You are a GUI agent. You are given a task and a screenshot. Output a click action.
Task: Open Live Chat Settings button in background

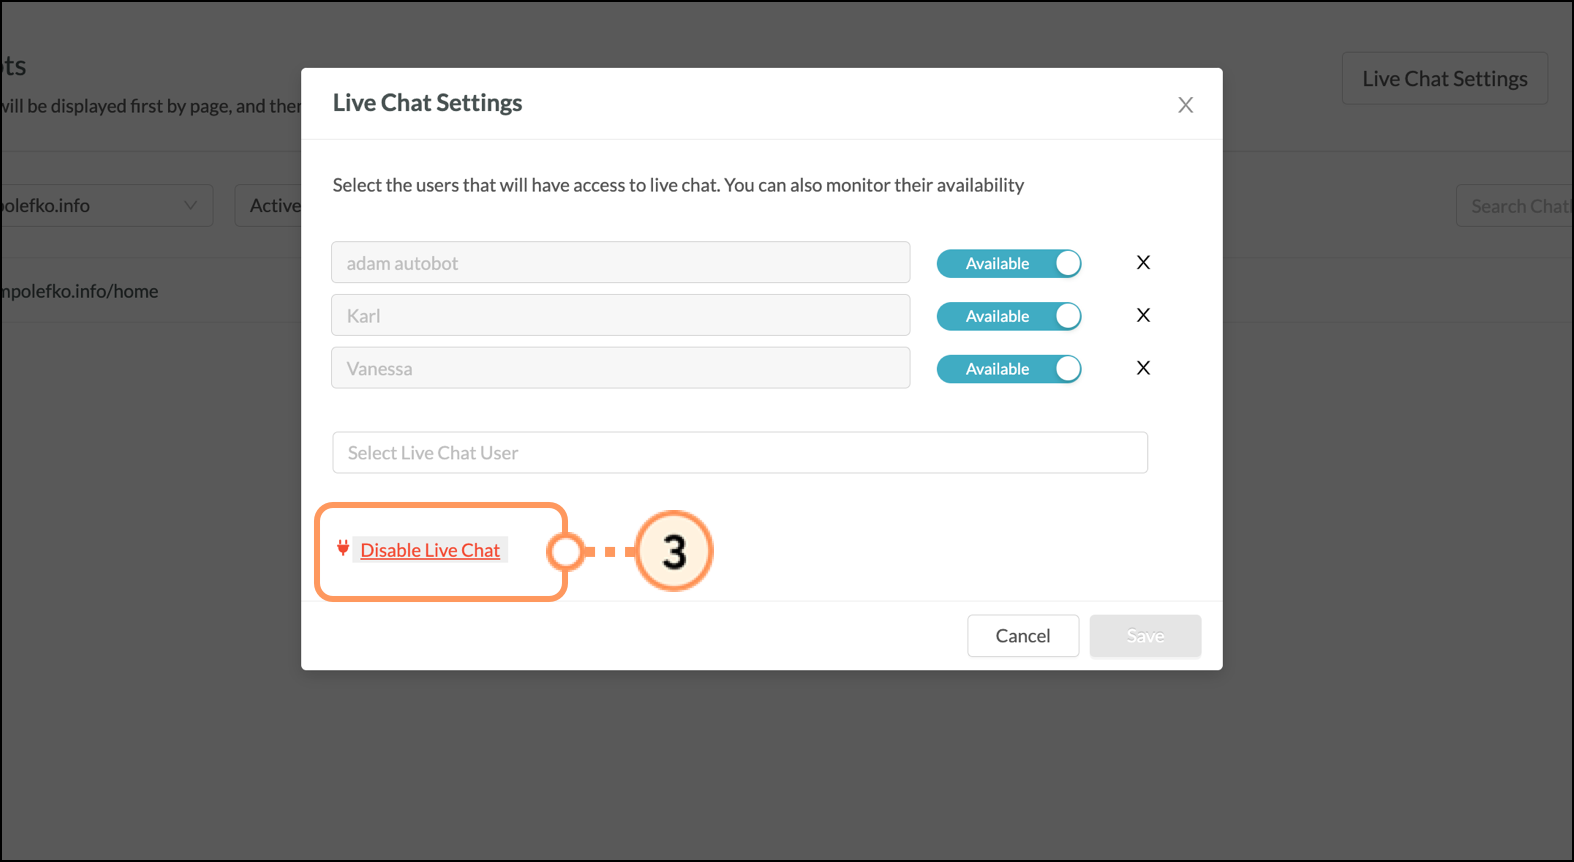[1445, 79]
